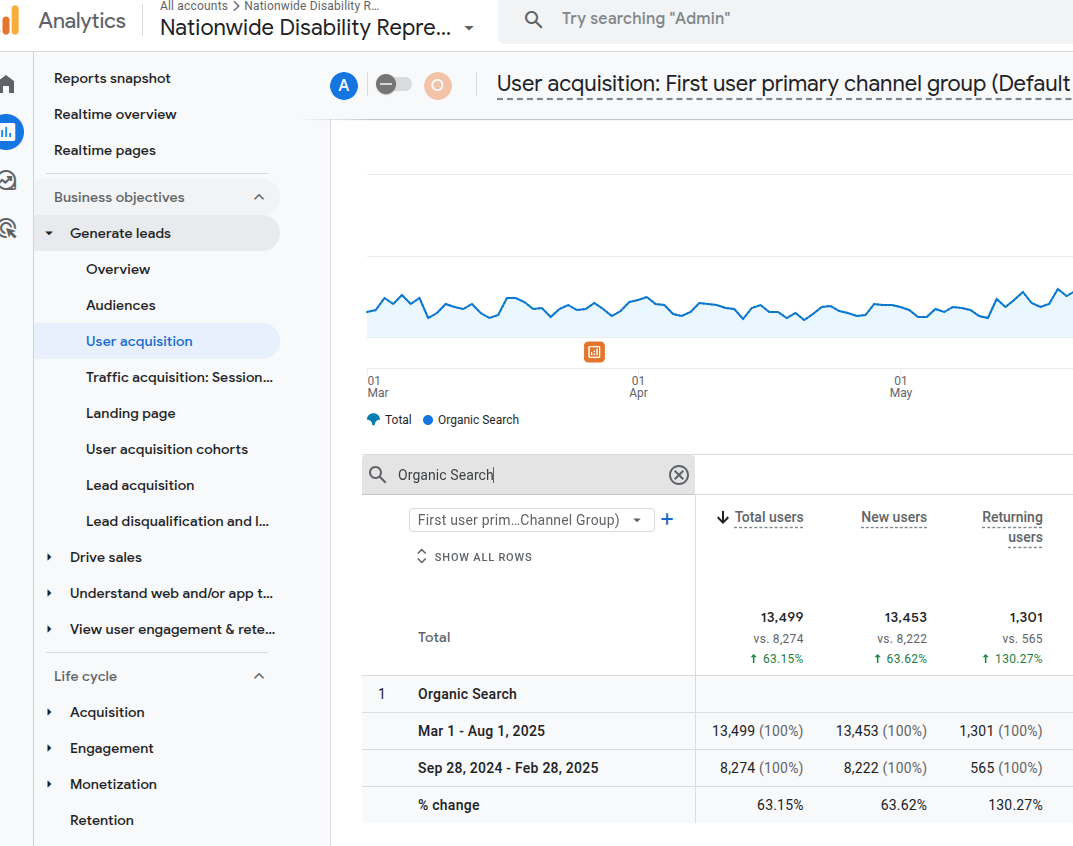The width and height of the screenshot is (1073, 846).
Task: Clear the Organic Search filter text
Action: [678, 475]
